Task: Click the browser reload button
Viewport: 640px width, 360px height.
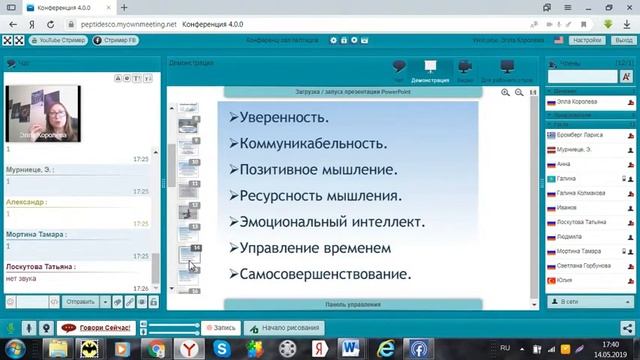Action: pyautogui.click(x=50, y=24)
